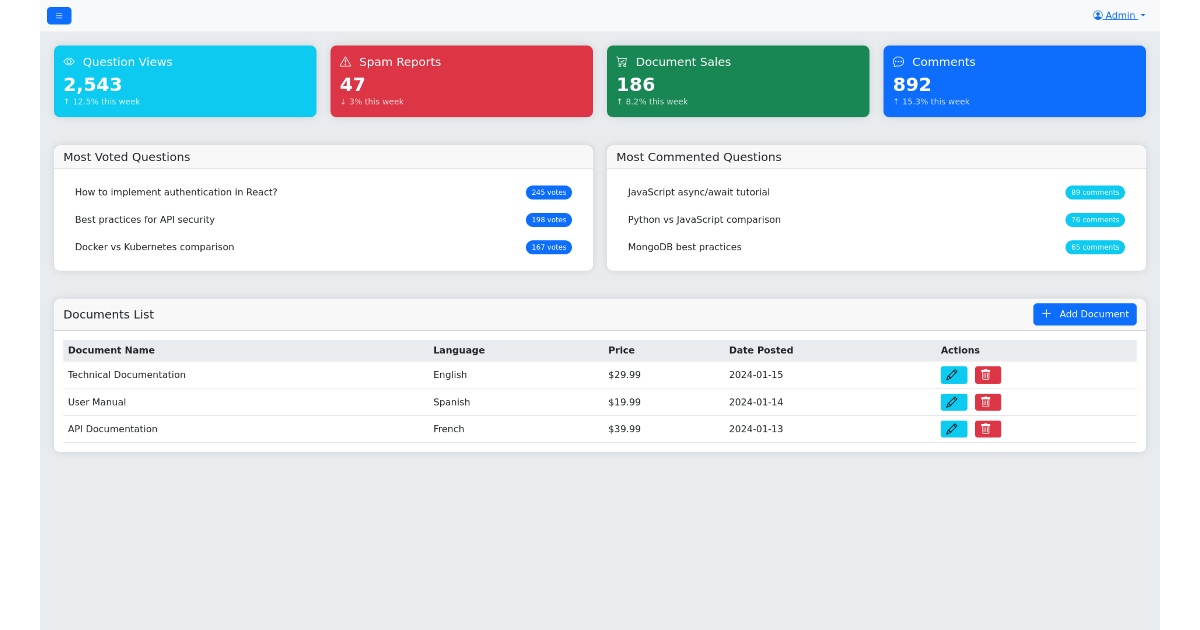Click the Admin profile person icon
Image resolution: width=1200 pixels, height=630 pixels.
tap(1097, 14)
